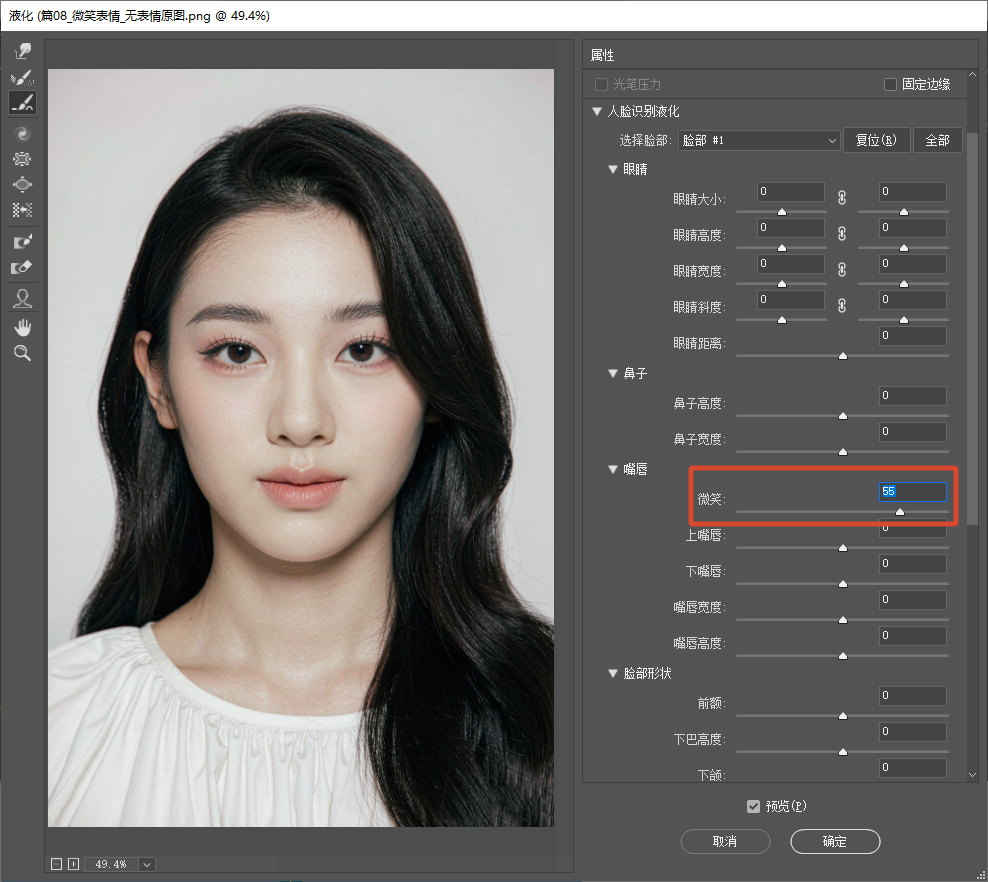Activate the Twirl Clockwise tool
988x882 pixels.
point(23,134)
